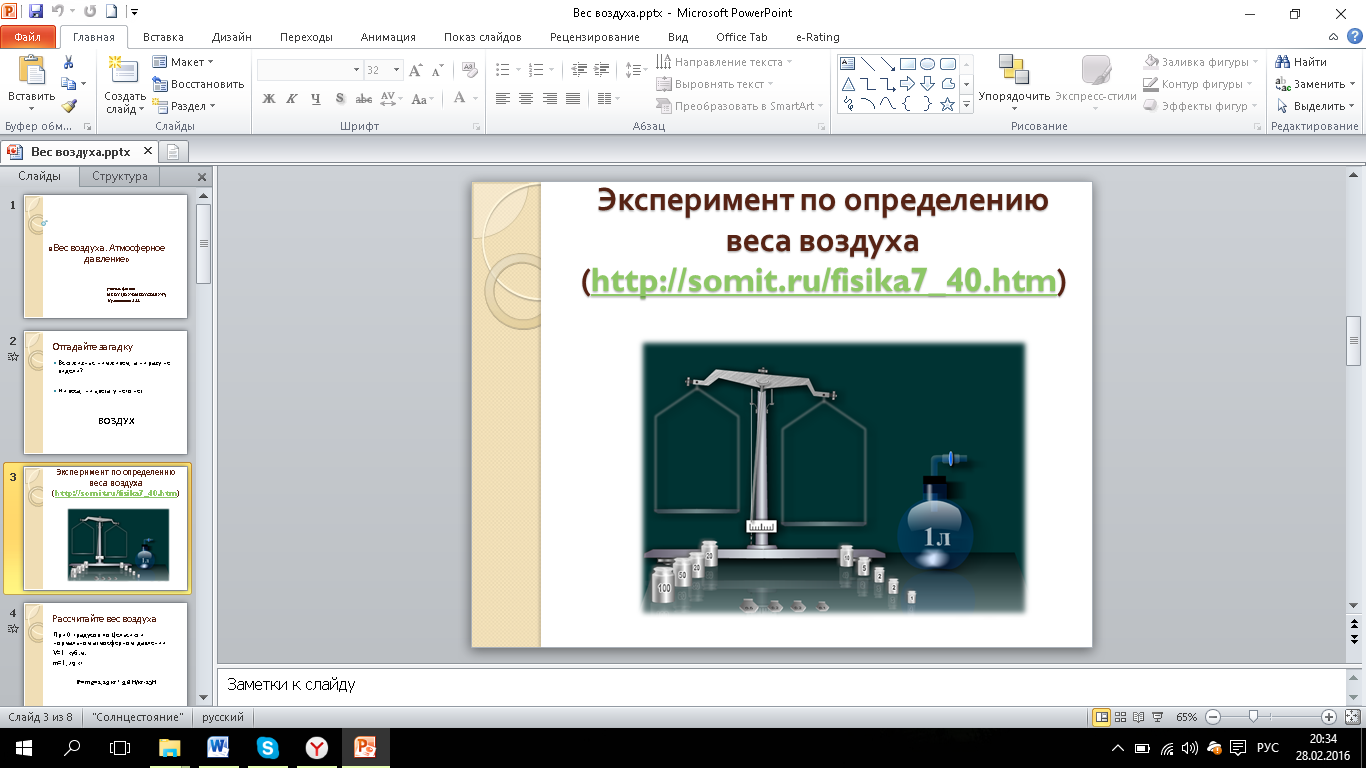This screenshot has width=1366, height=768.
Task: Pick the five-point Star shape
Action: pyautogui.click(x=947, y=104)
